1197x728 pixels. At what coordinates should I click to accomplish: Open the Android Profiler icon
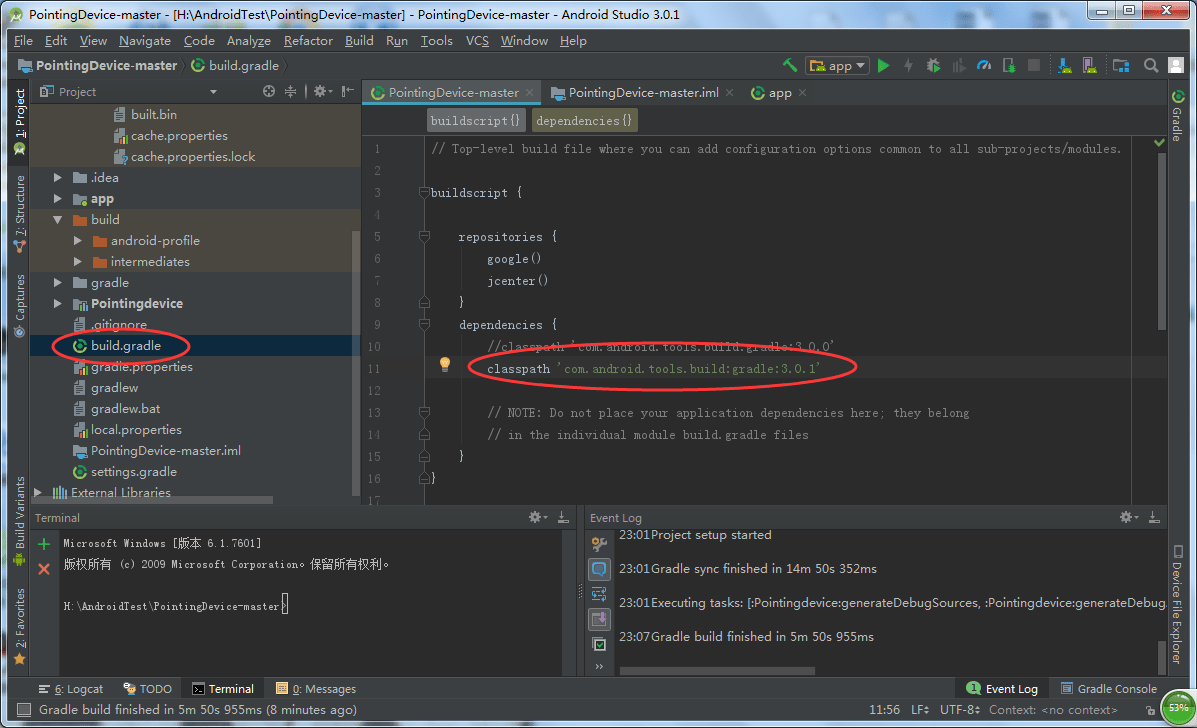pyautogui.click(x=984, y=65)
